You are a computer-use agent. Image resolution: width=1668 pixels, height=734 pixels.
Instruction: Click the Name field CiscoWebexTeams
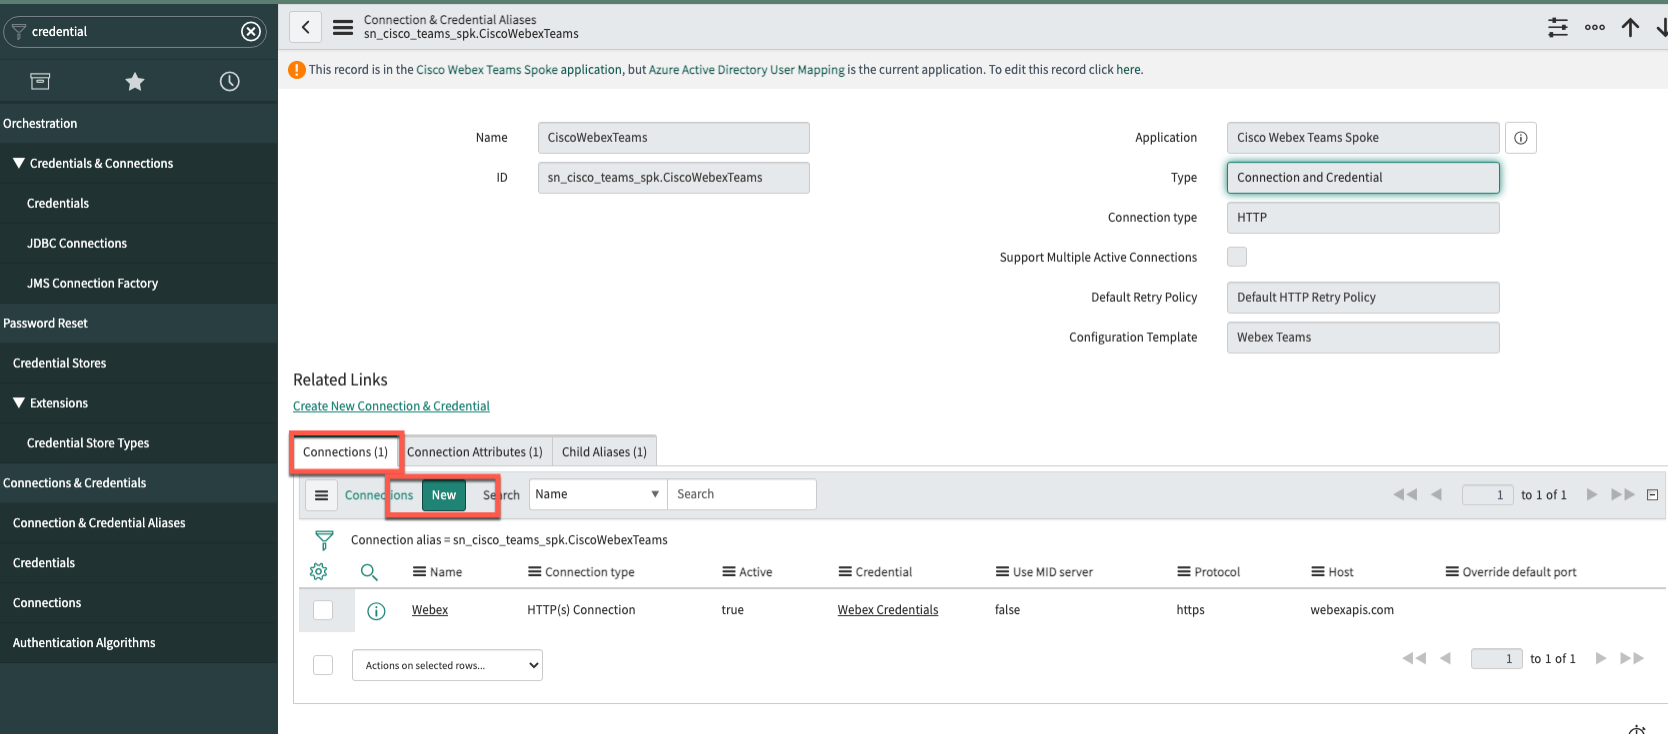click(674, 138)
